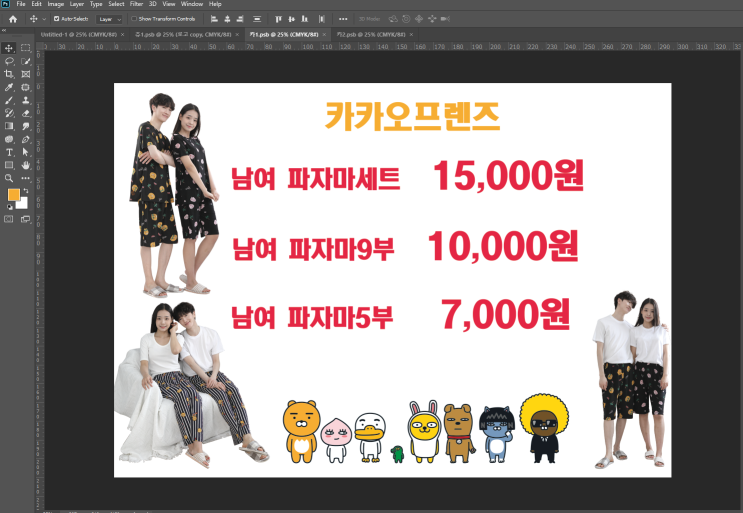Toggle Quick Mask mode
This screenshot has width=743, height=513.
point(9,219)
